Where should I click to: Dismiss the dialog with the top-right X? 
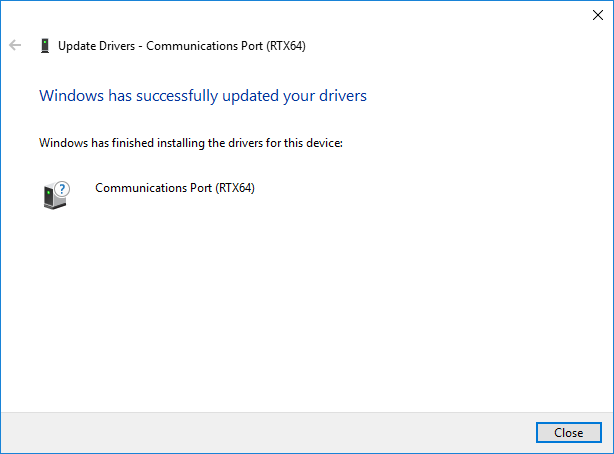(598, 15)
